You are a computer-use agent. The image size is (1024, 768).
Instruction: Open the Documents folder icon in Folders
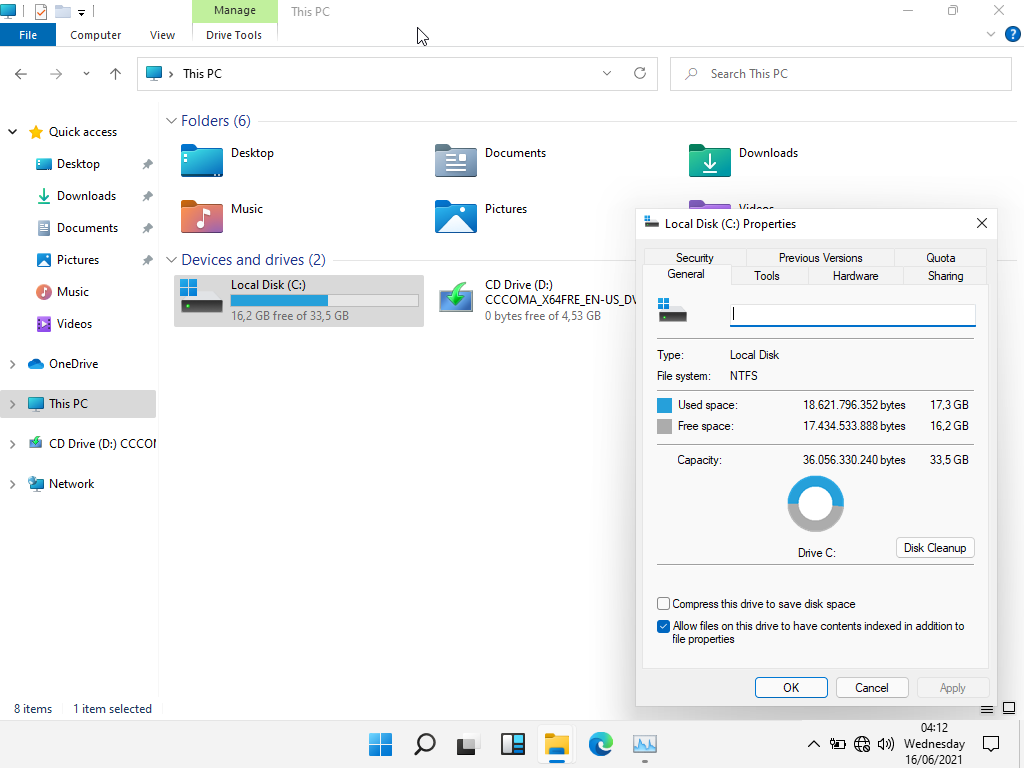click(x=456, y=161)
